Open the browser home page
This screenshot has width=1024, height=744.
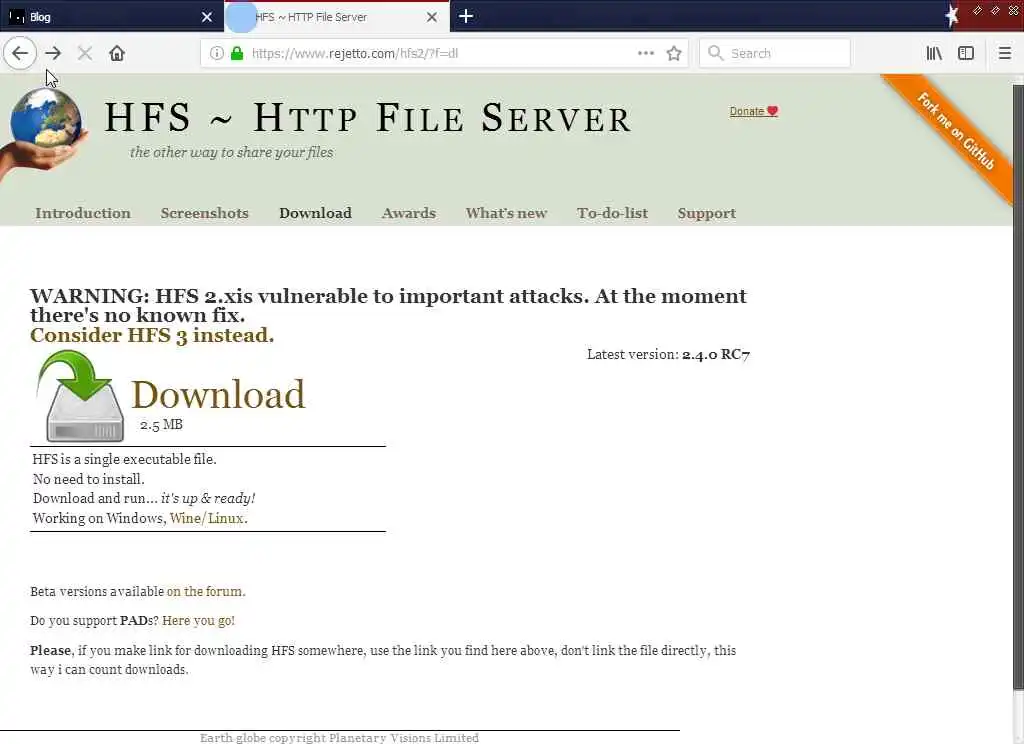coord(117,53)
